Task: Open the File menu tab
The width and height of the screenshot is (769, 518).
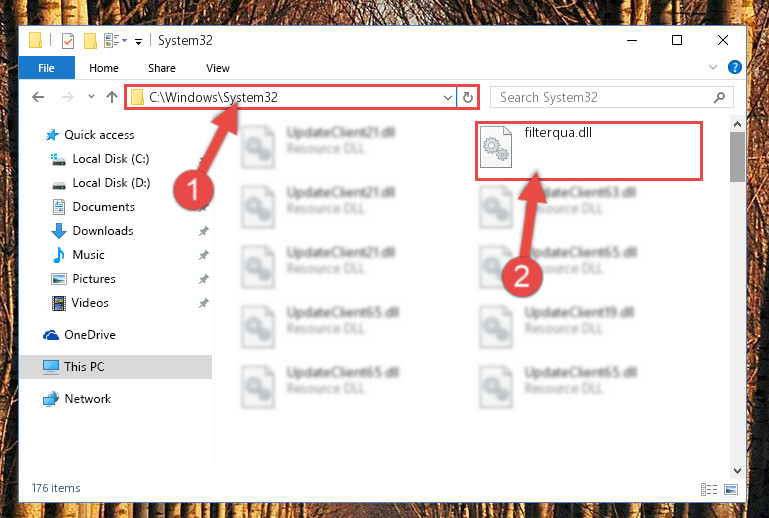Action: 47,68
